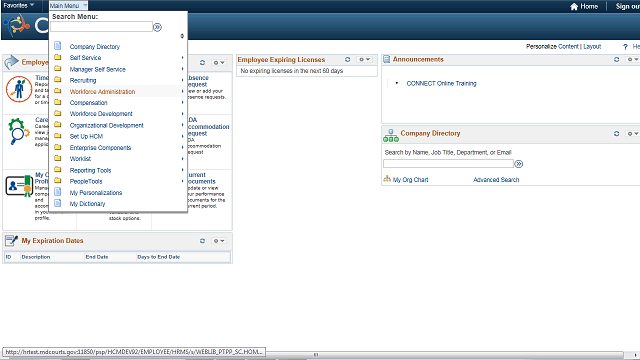Open Company Directory pagelet settings dropdown
The height and width of the screenshot is (360, 640).
pyautogui.click(x=633, y=133)
